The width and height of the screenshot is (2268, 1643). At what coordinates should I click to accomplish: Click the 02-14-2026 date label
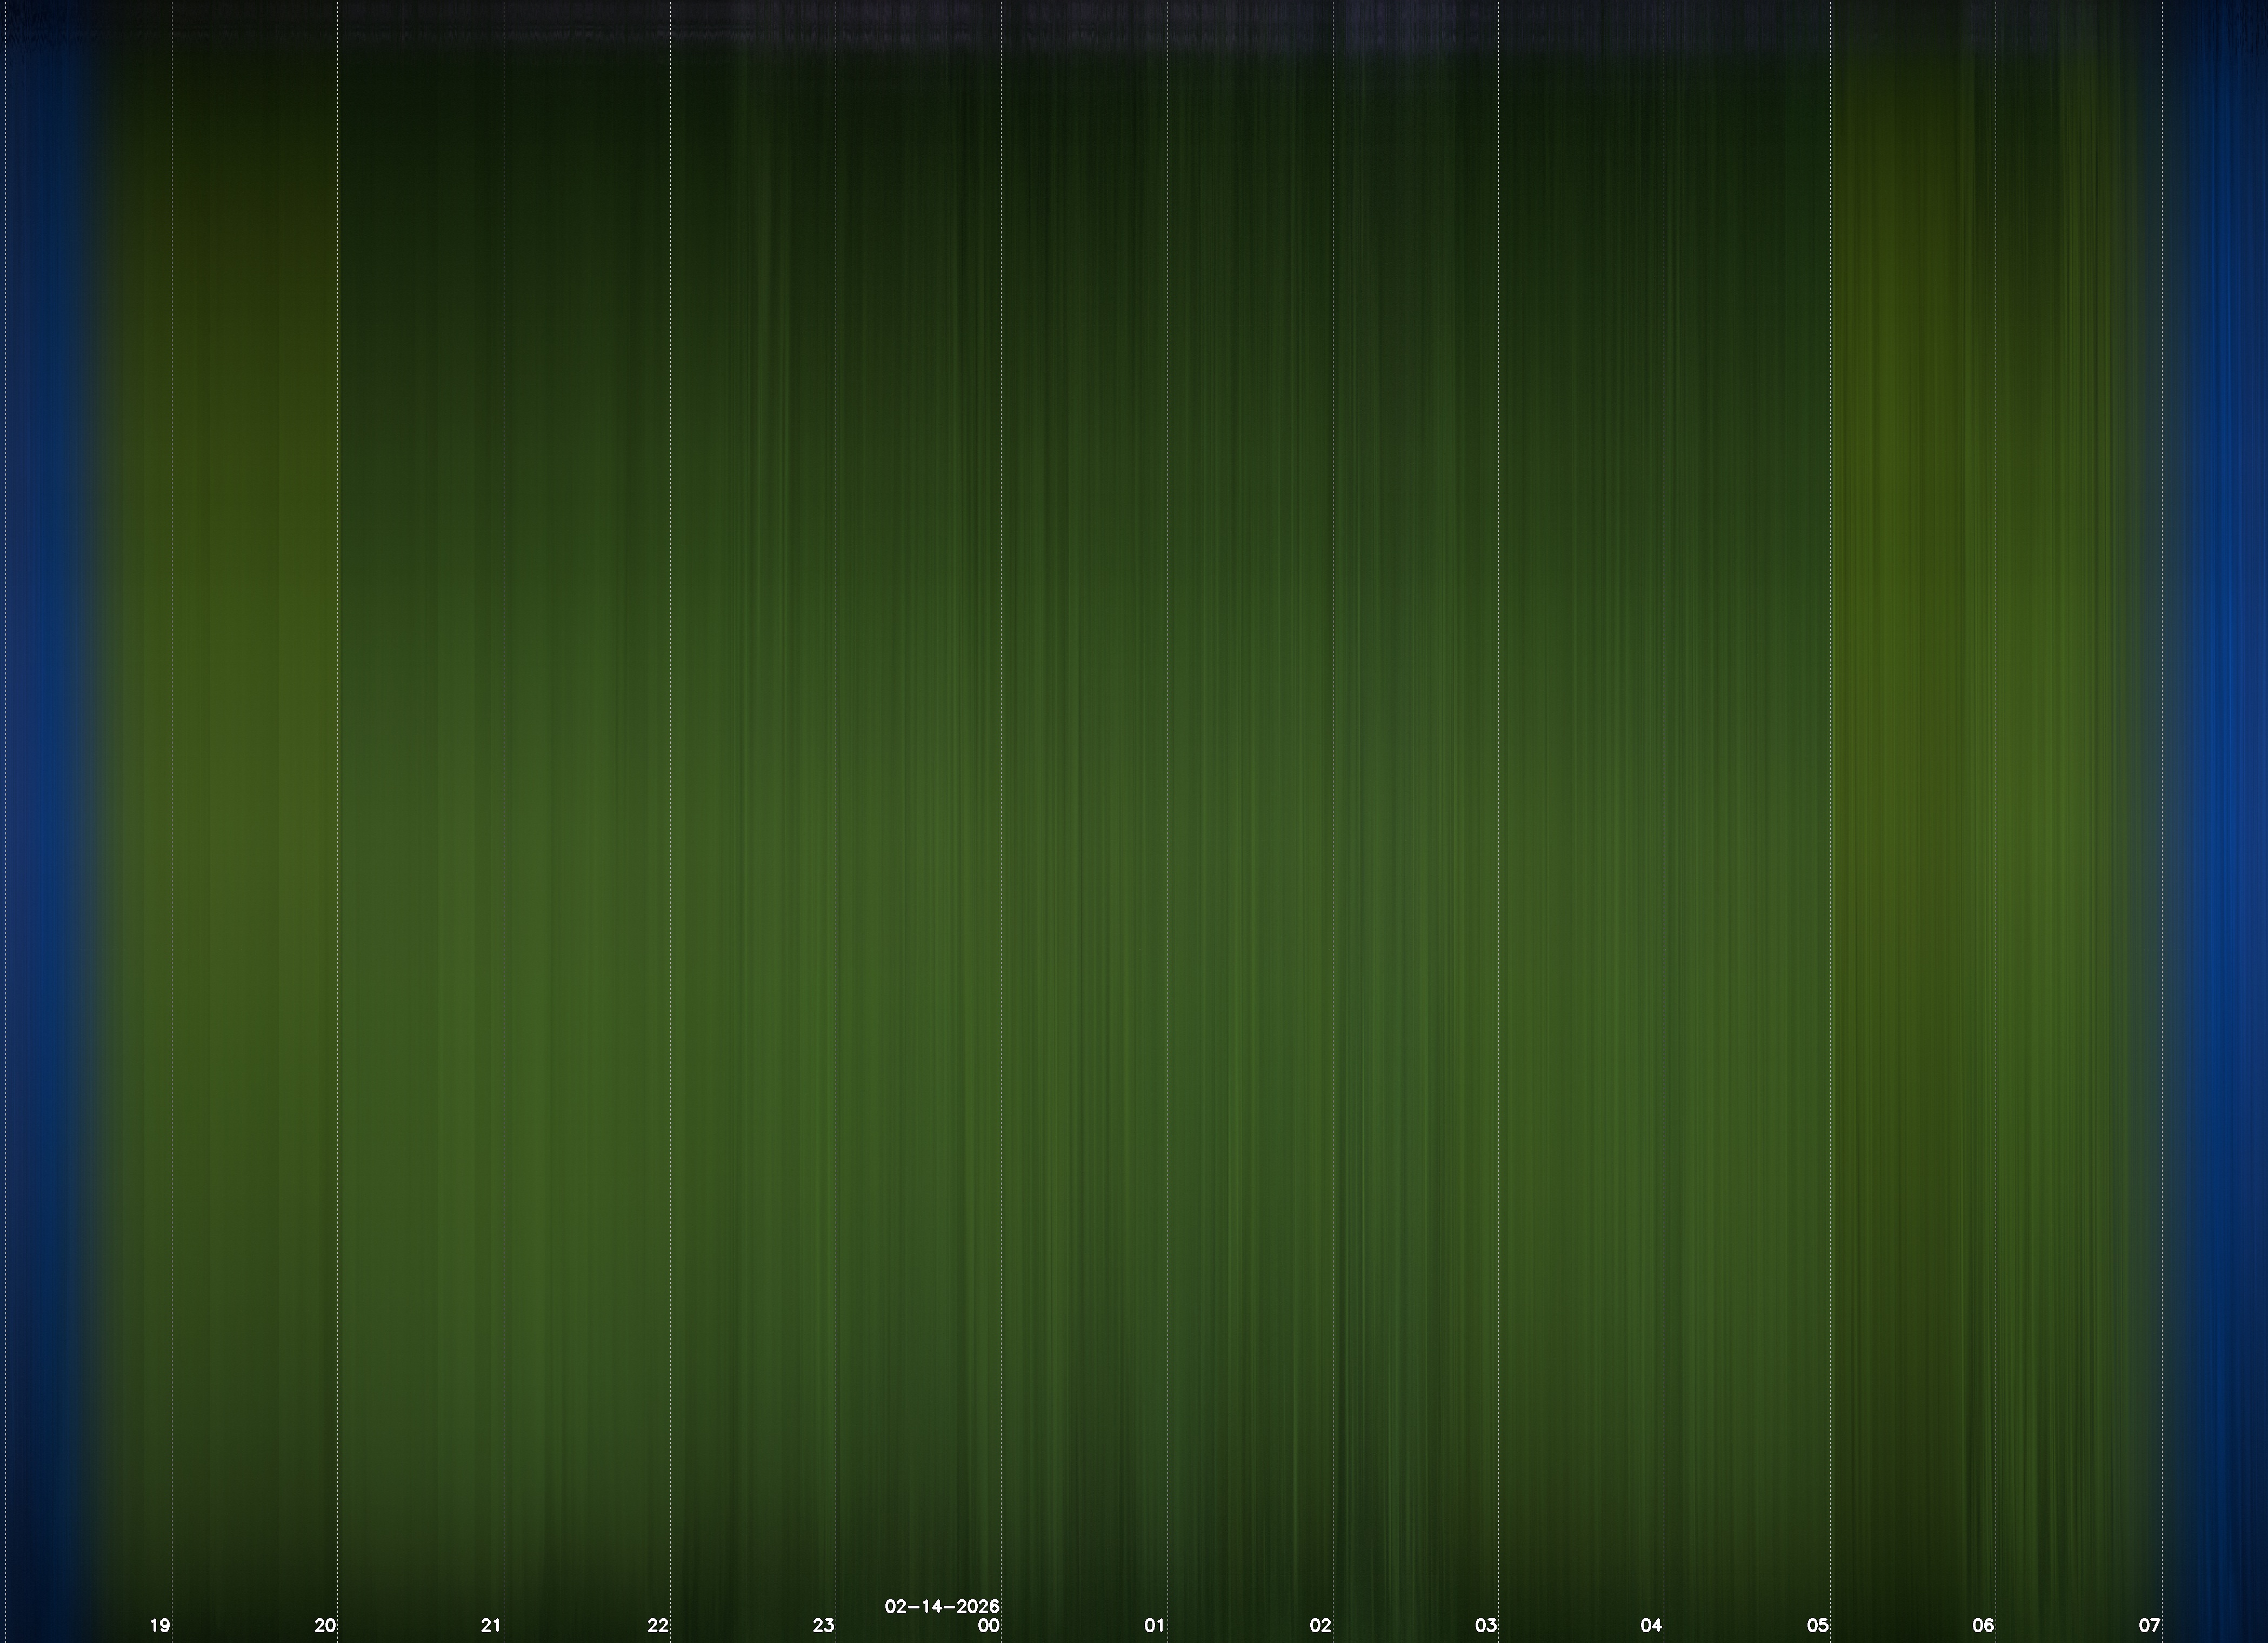pos(942,1606)
